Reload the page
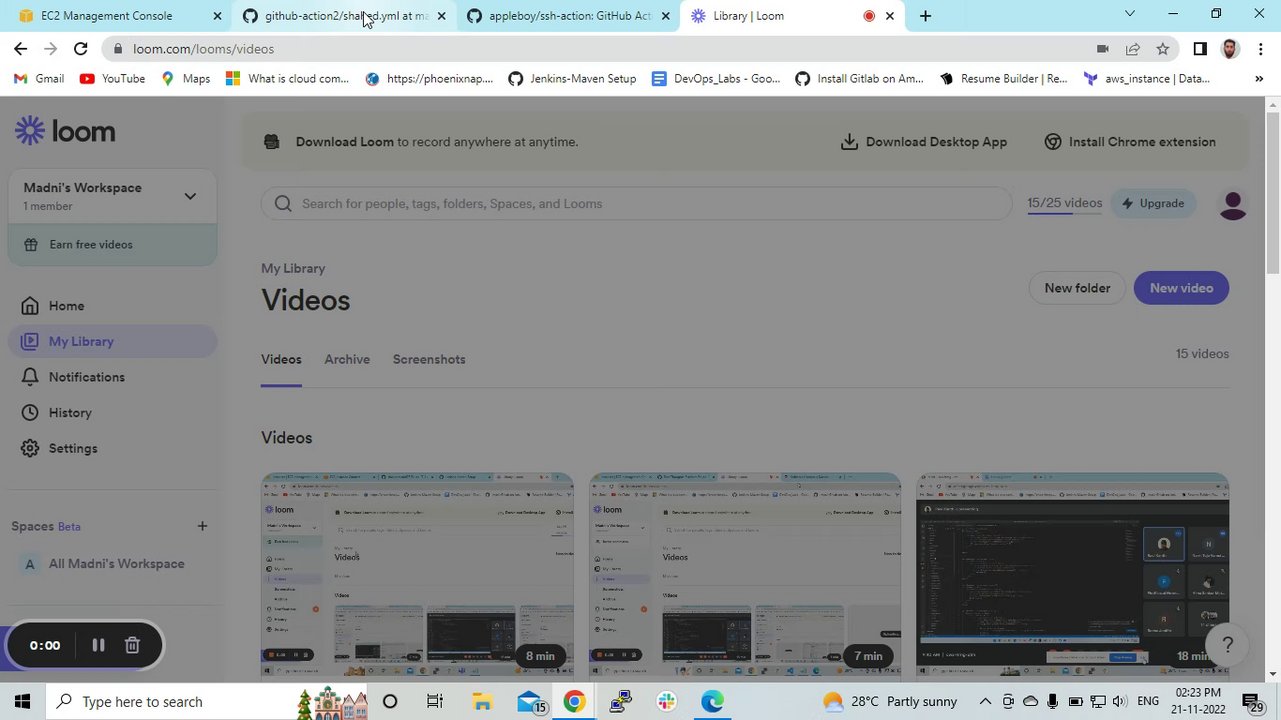1281x720 pixels. [81, 49]
